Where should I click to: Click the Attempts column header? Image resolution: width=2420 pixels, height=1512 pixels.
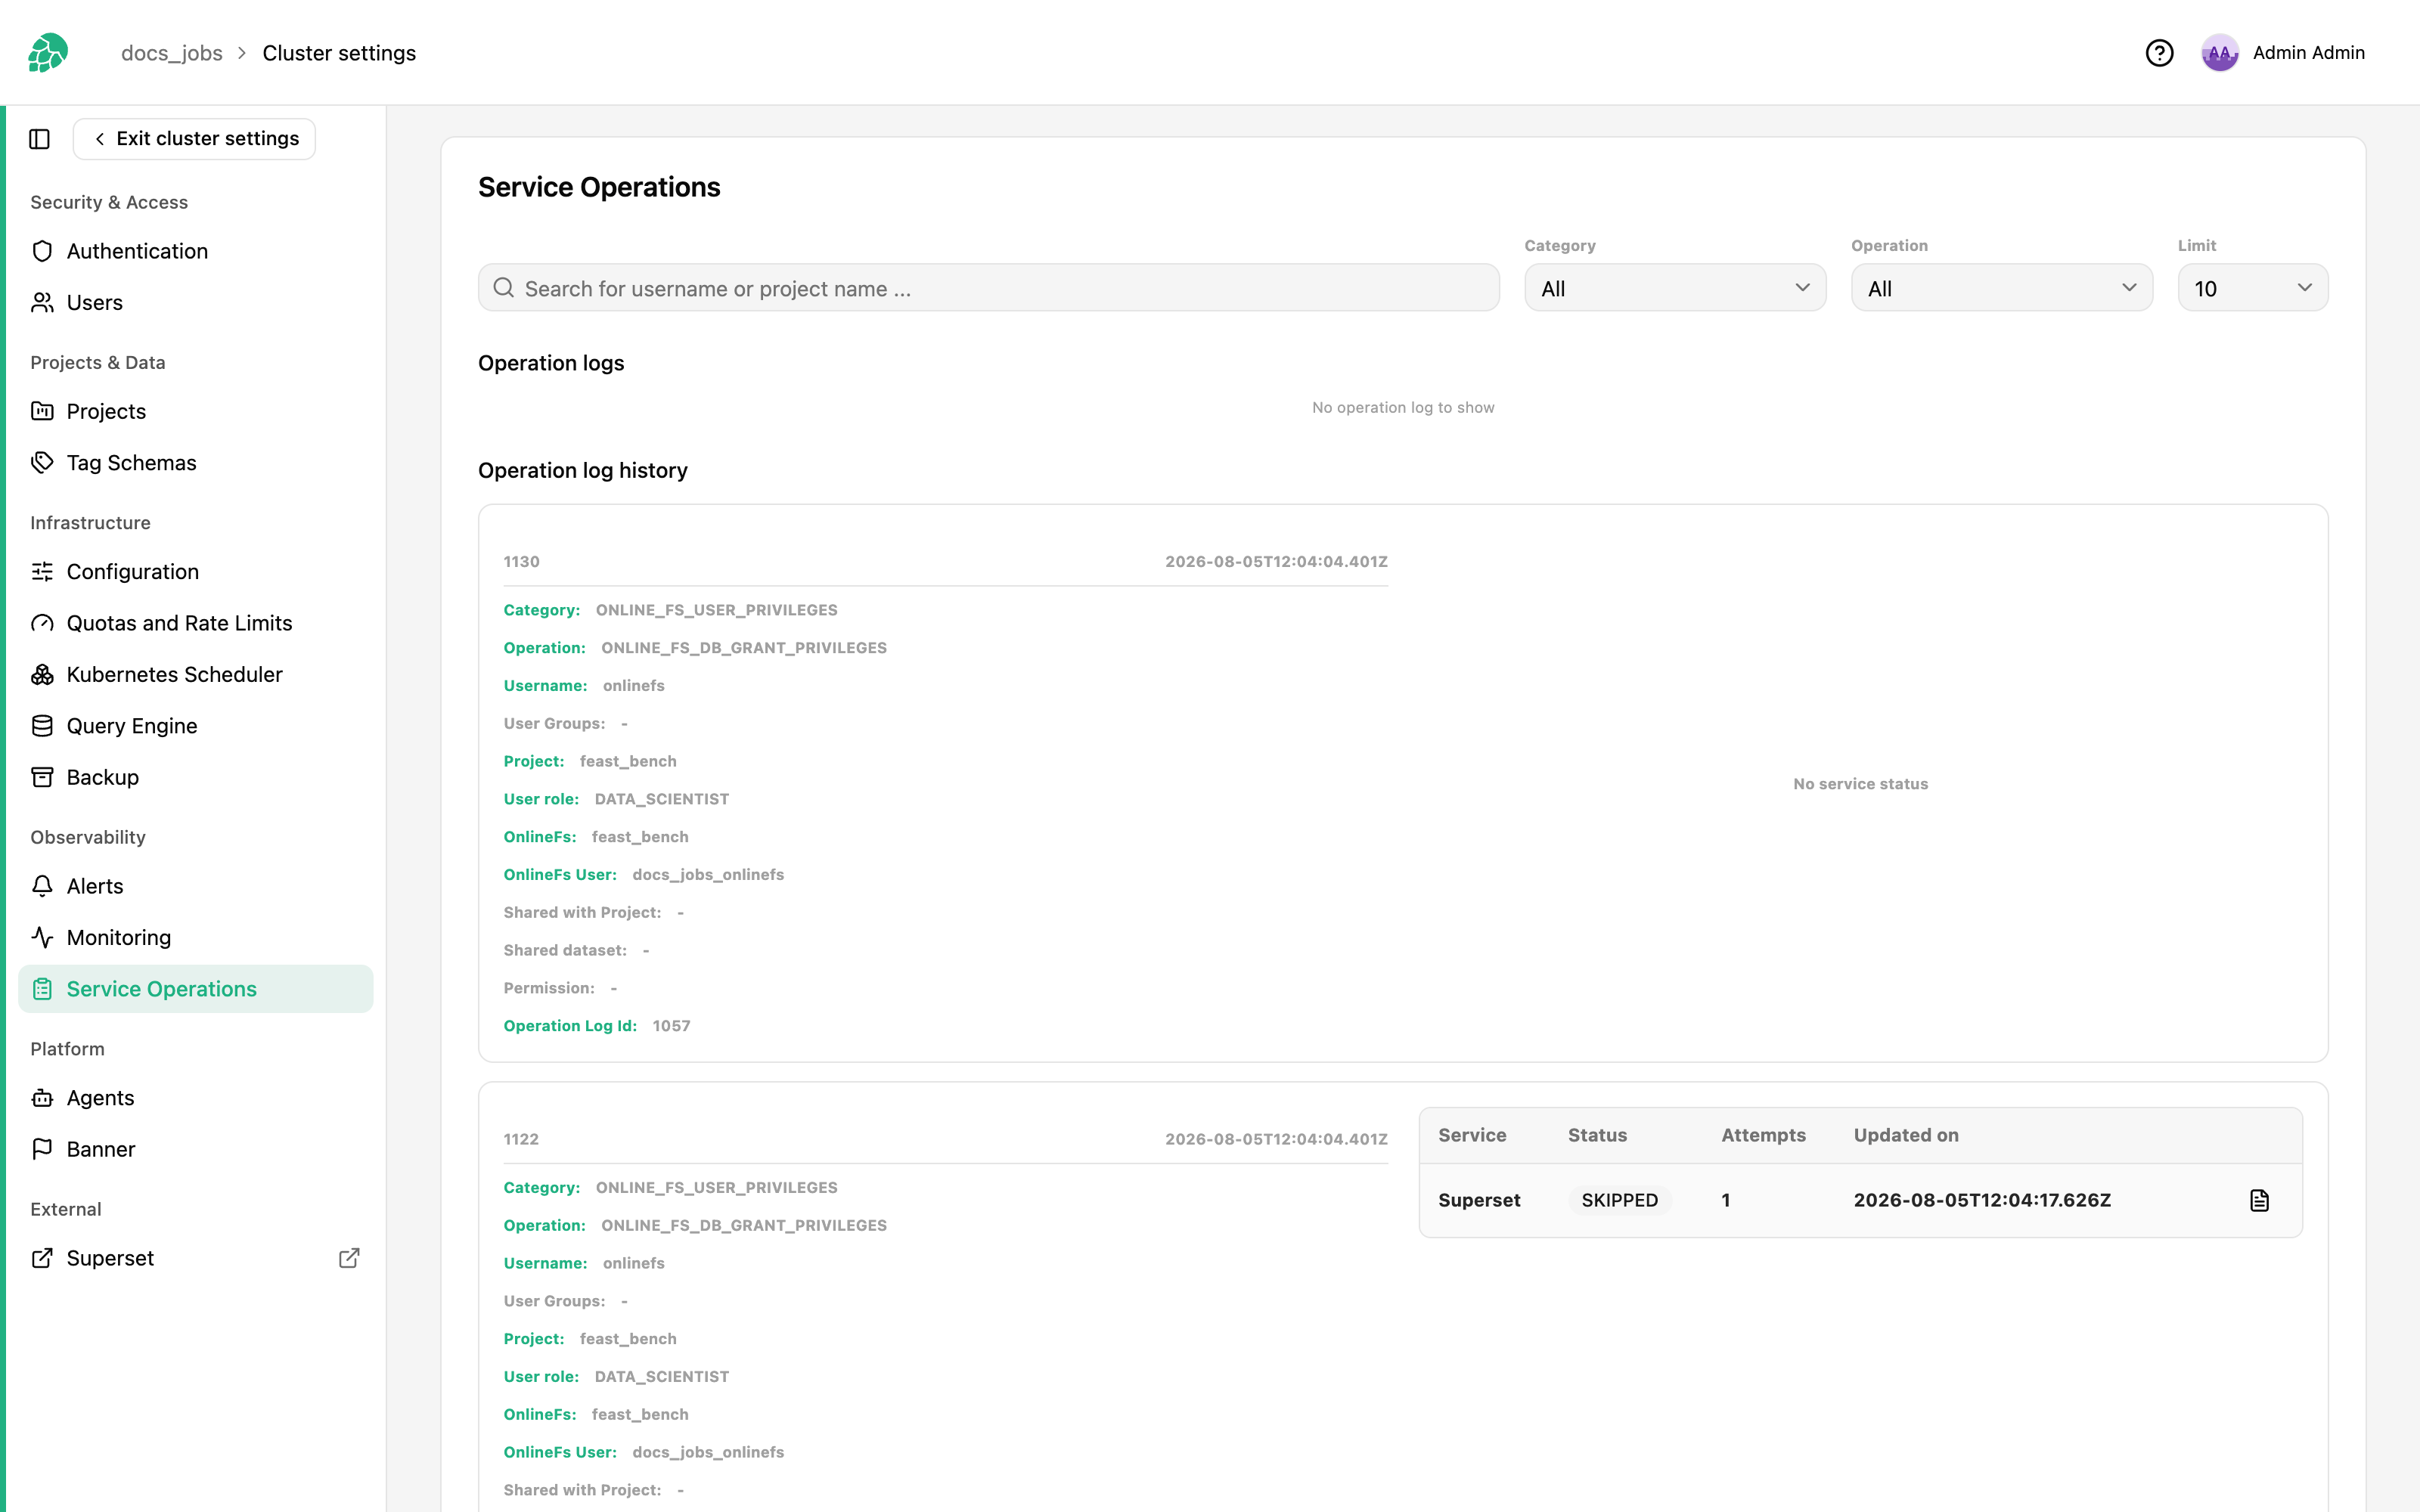click(x=1763, y=1135)
